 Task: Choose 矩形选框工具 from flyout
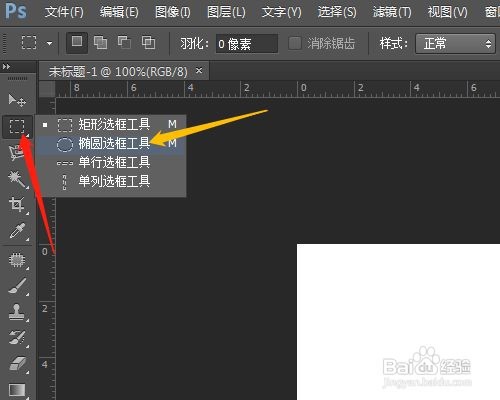111,124
